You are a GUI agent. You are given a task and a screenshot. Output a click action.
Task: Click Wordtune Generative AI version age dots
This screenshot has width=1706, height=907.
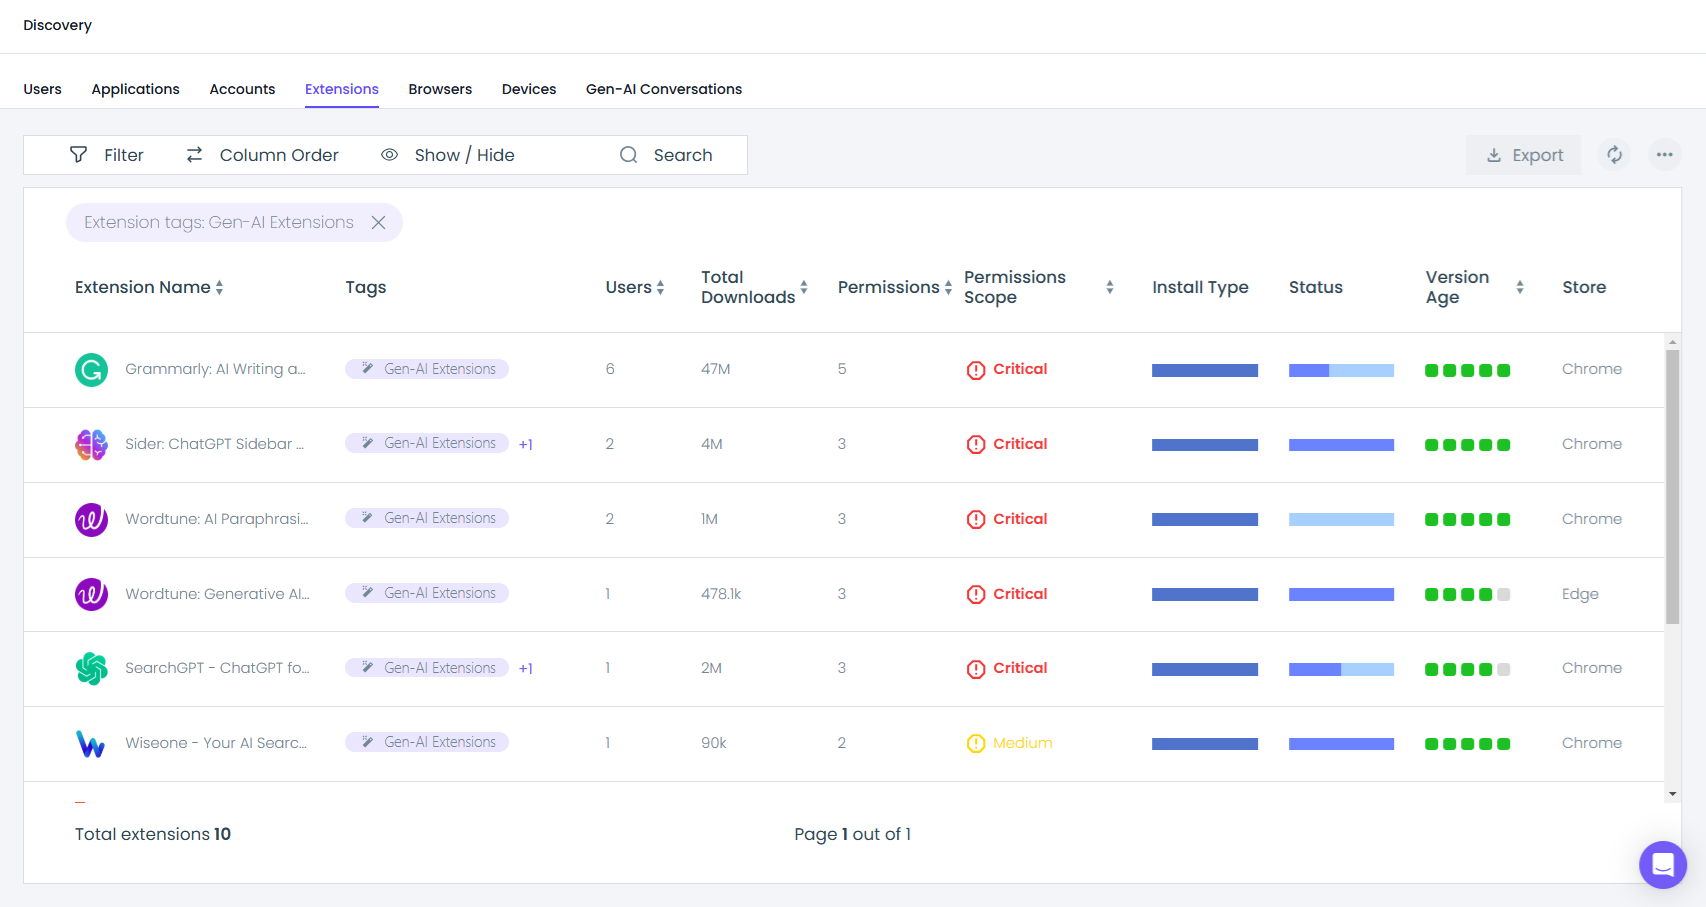[x=1467, y=594]
